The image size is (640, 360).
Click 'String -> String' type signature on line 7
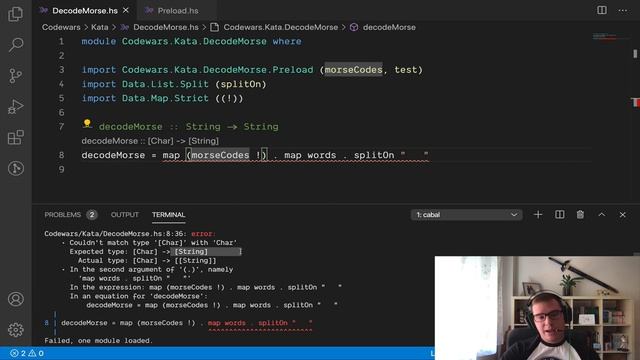click(232, 127)
